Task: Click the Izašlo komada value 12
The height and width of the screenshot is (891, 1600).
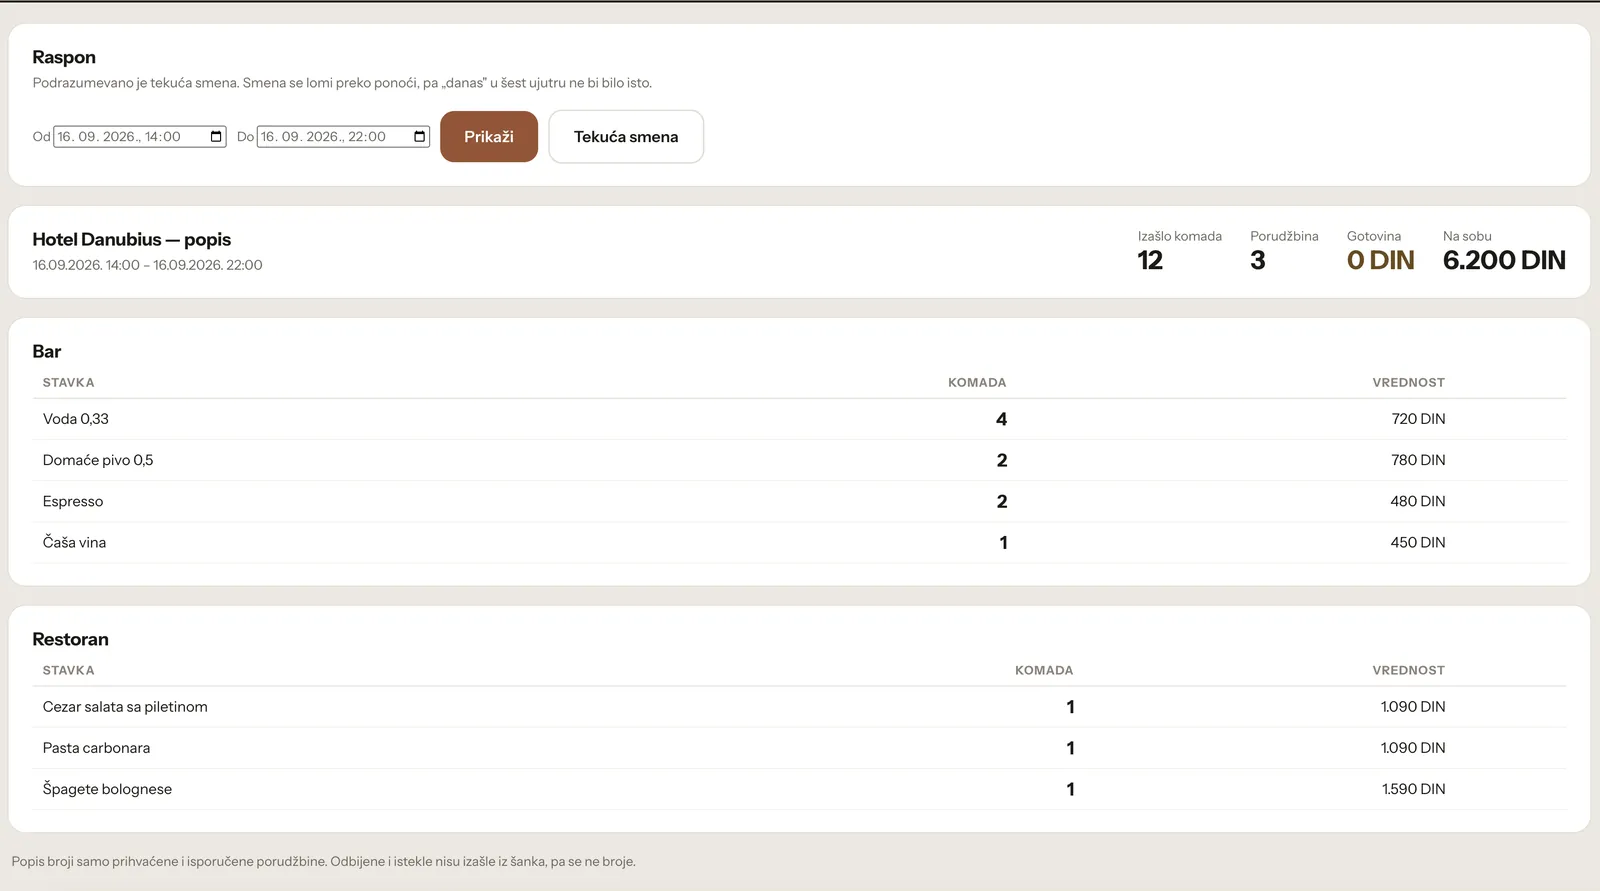Action: (x=1150, y=260)
